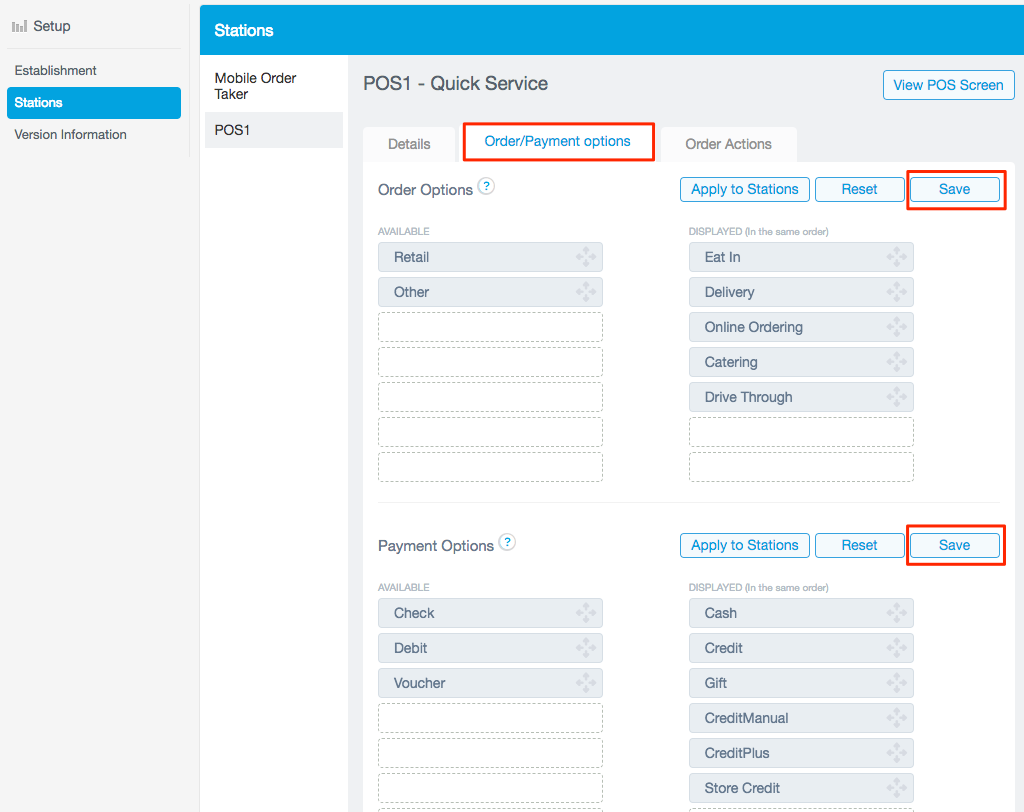Select Stations in the sidebar
Screen dimensions: 1024x812
(x=94, y=103)
